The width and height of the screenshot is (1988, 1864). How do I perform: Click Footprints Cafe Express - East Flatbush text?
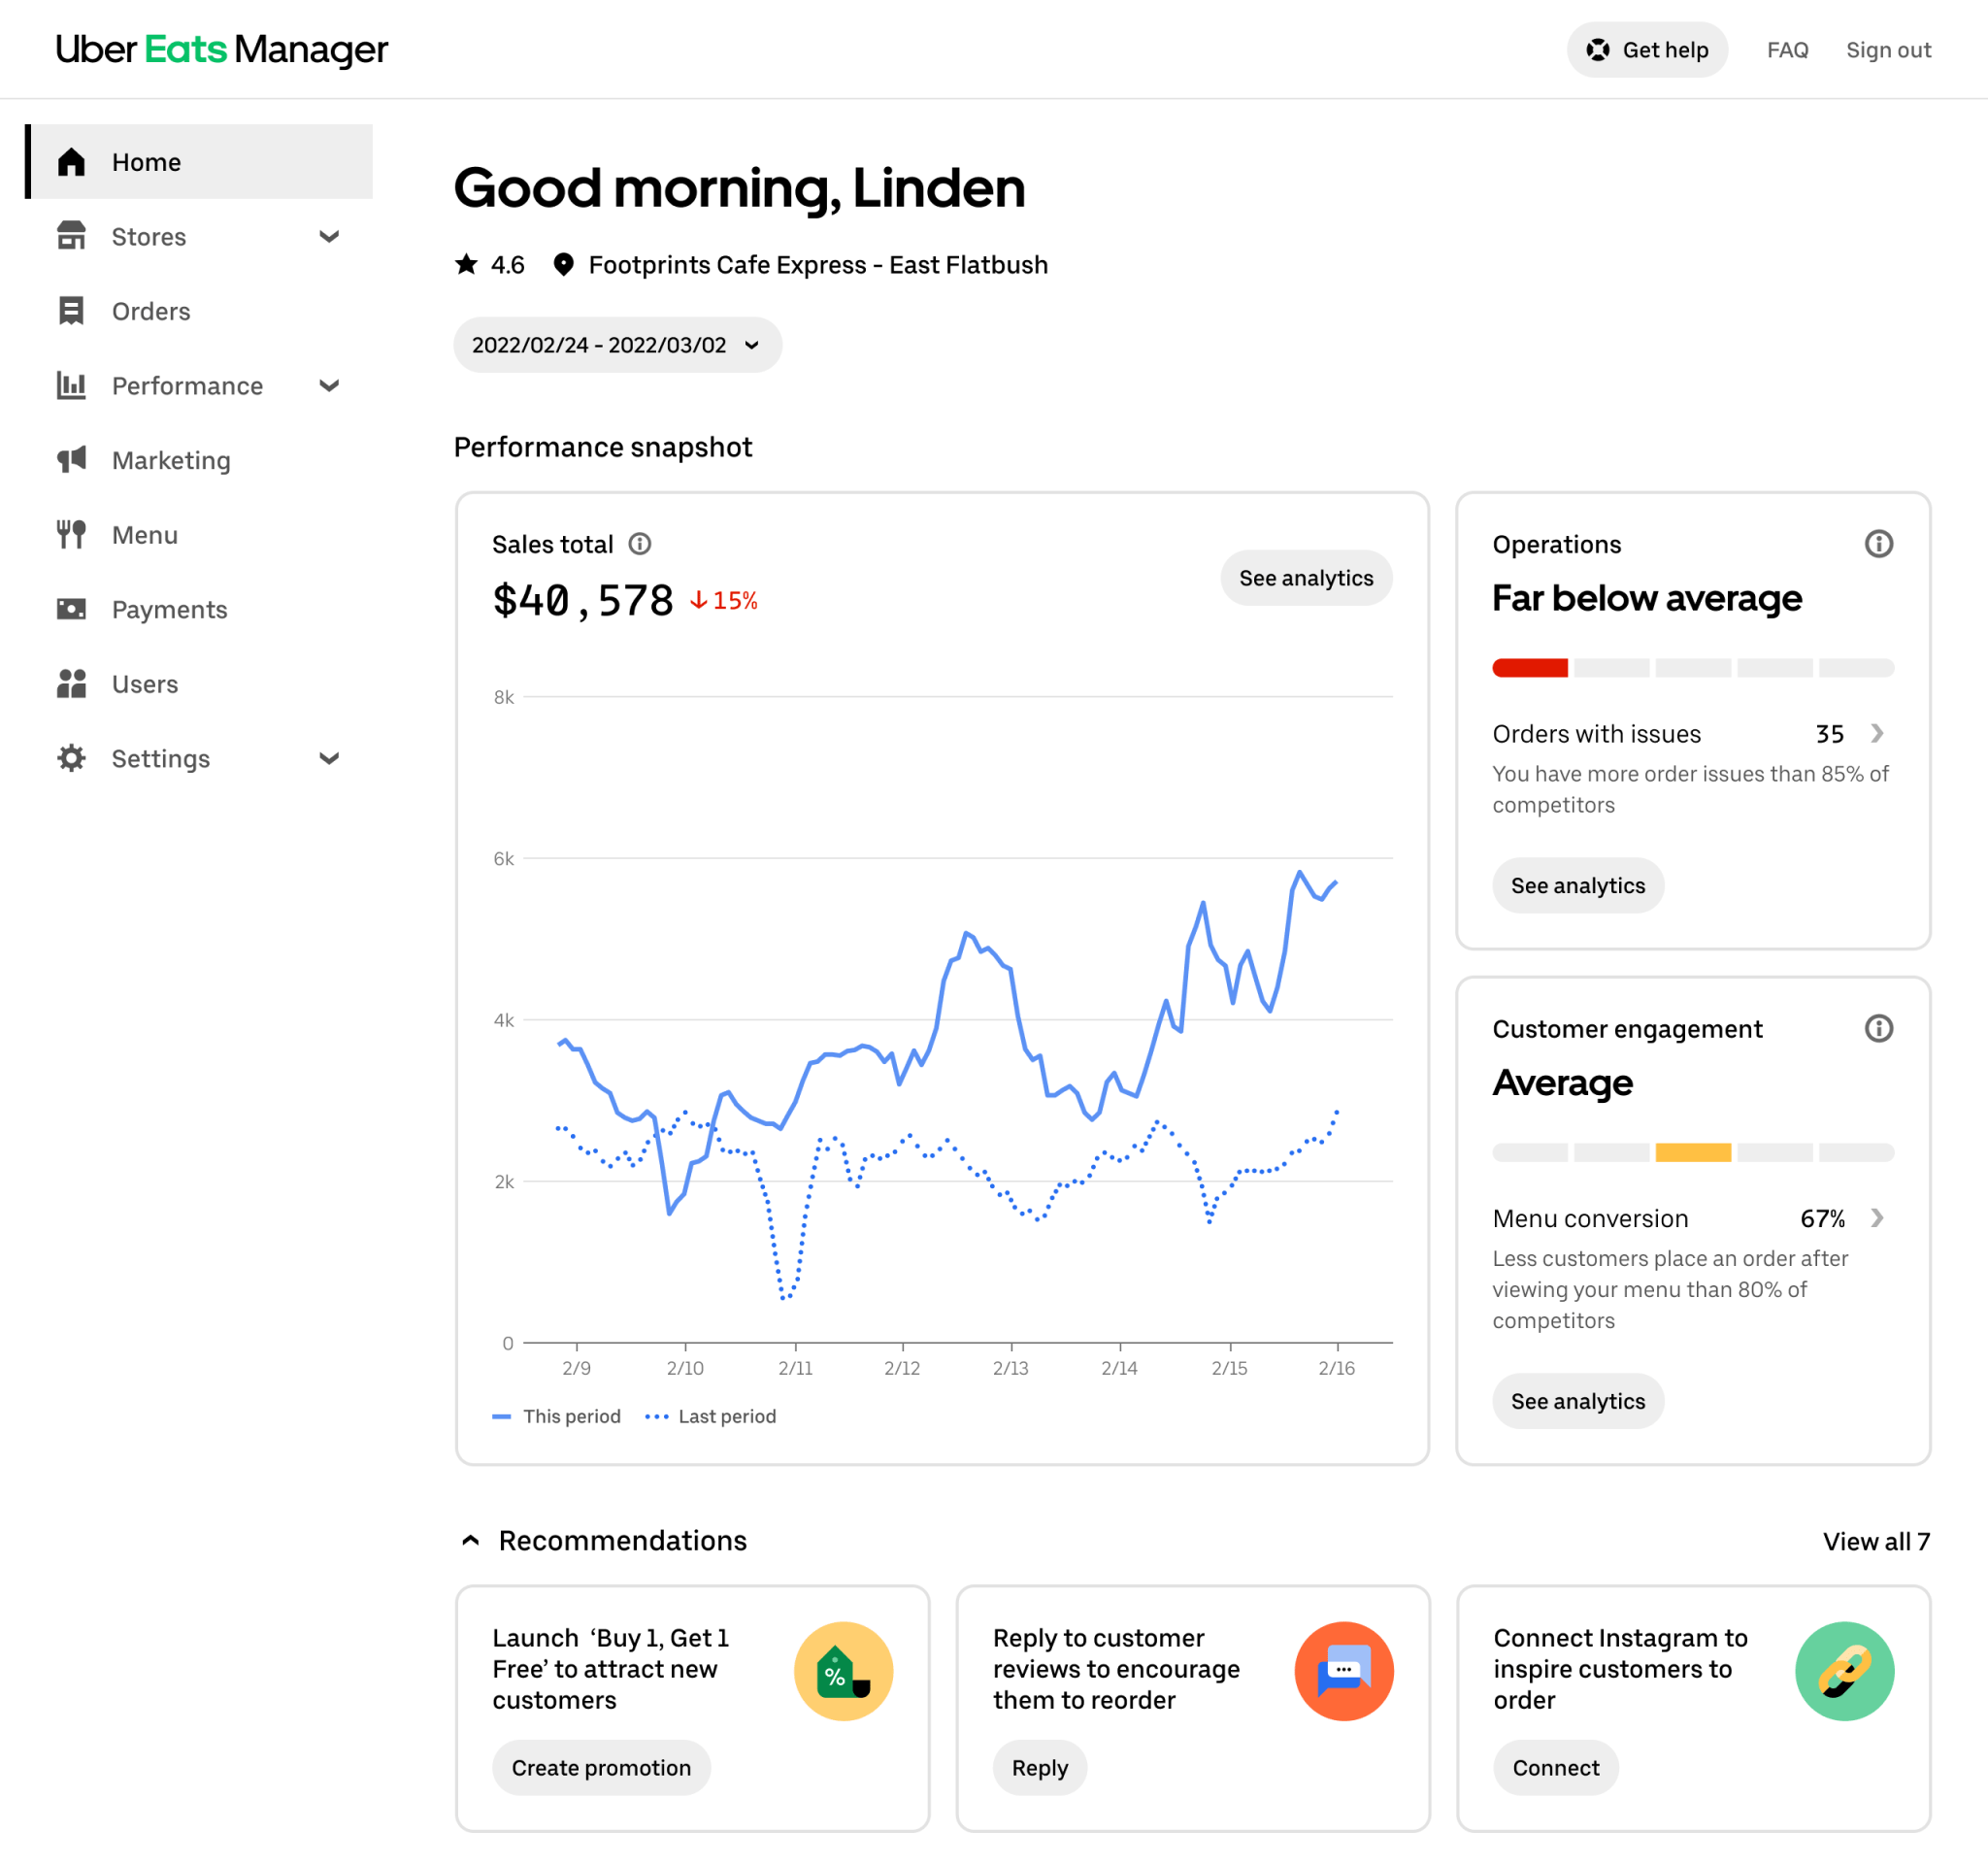click(818, 265)
